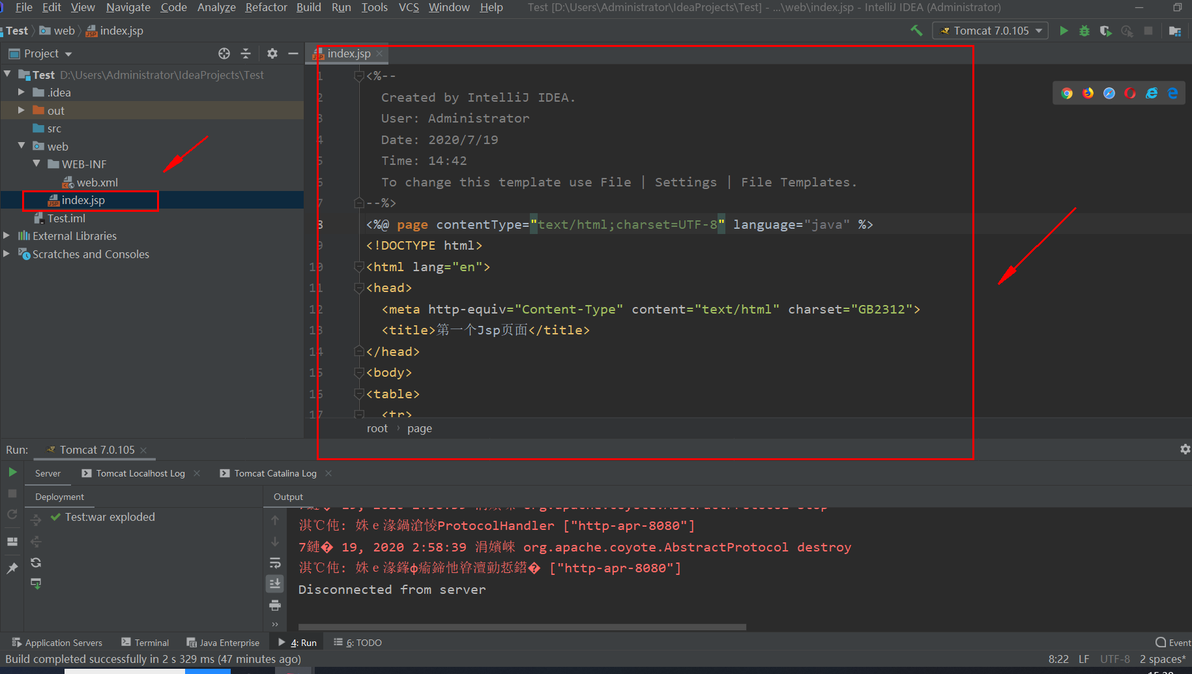Image resolution: width=1192 pixels, height=674 pixels.
Task: Click the 4: Run tool window button
Action: tap(297, 642)
